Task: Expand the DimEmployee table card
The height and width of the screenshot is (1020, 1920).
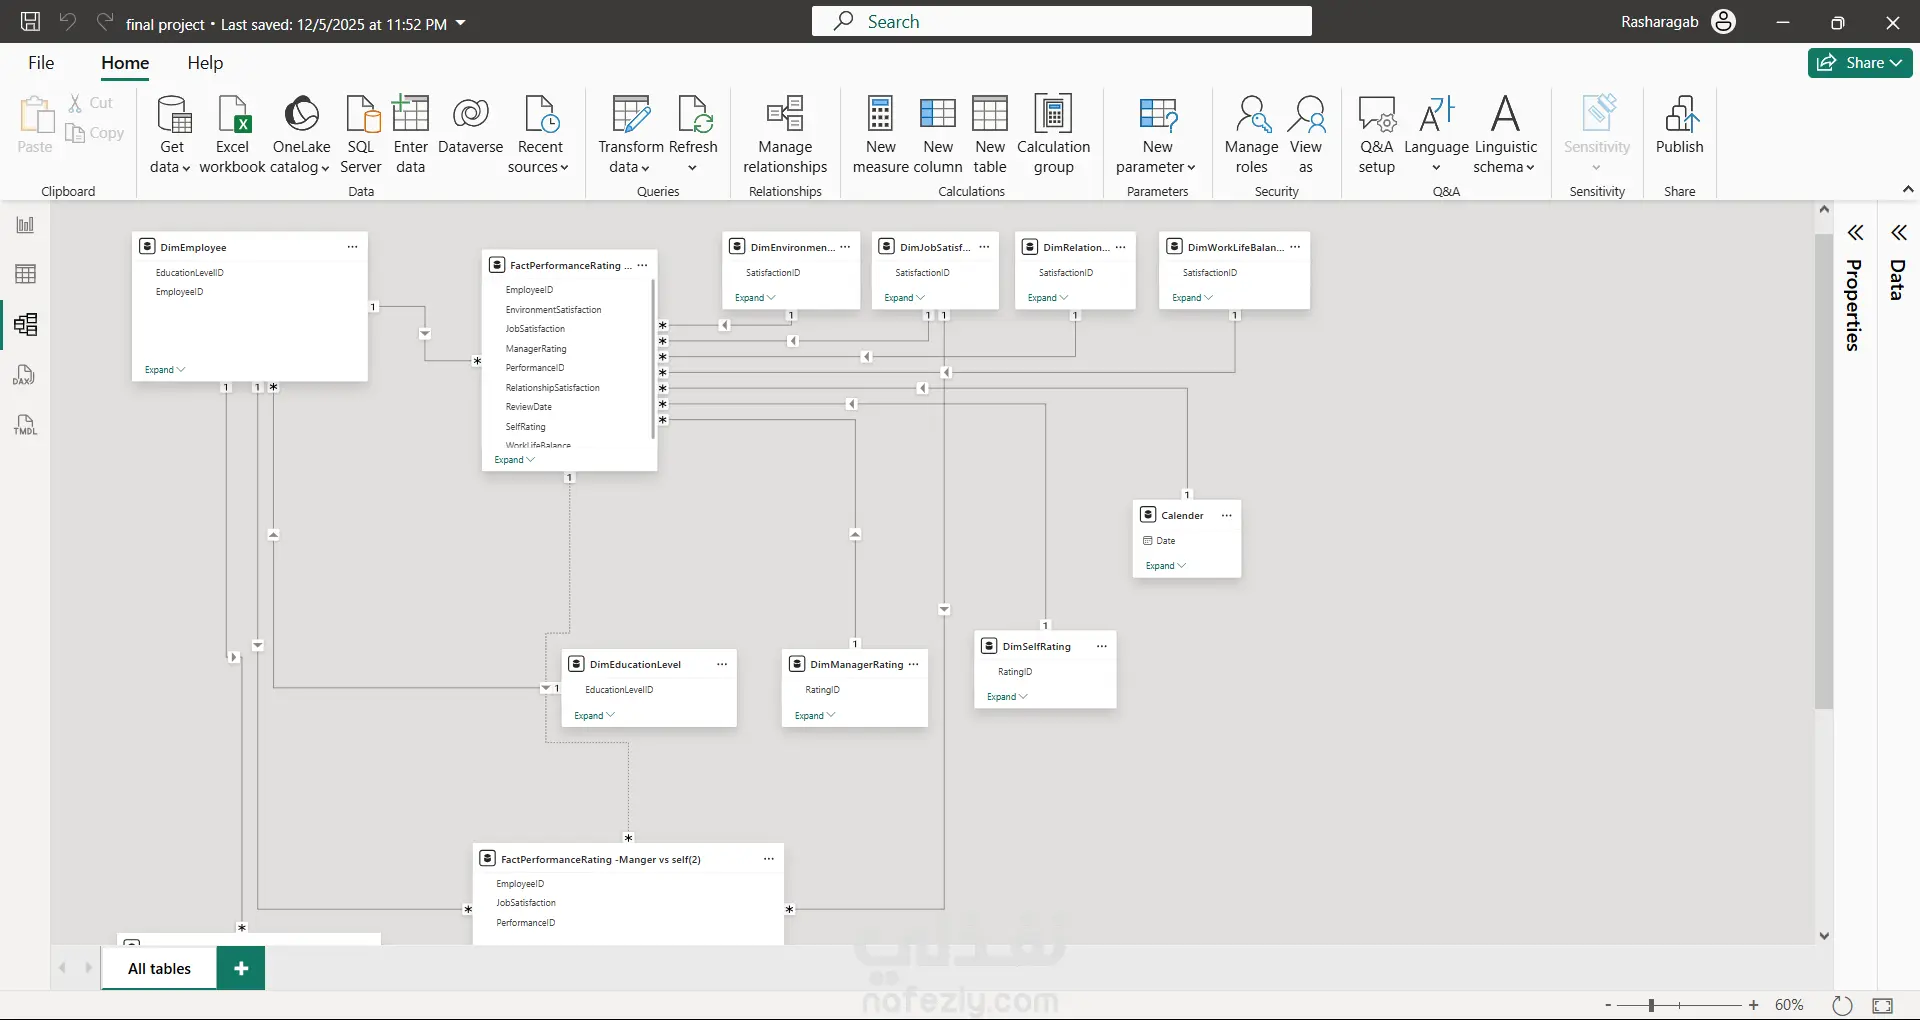Action: pos(165,370)
